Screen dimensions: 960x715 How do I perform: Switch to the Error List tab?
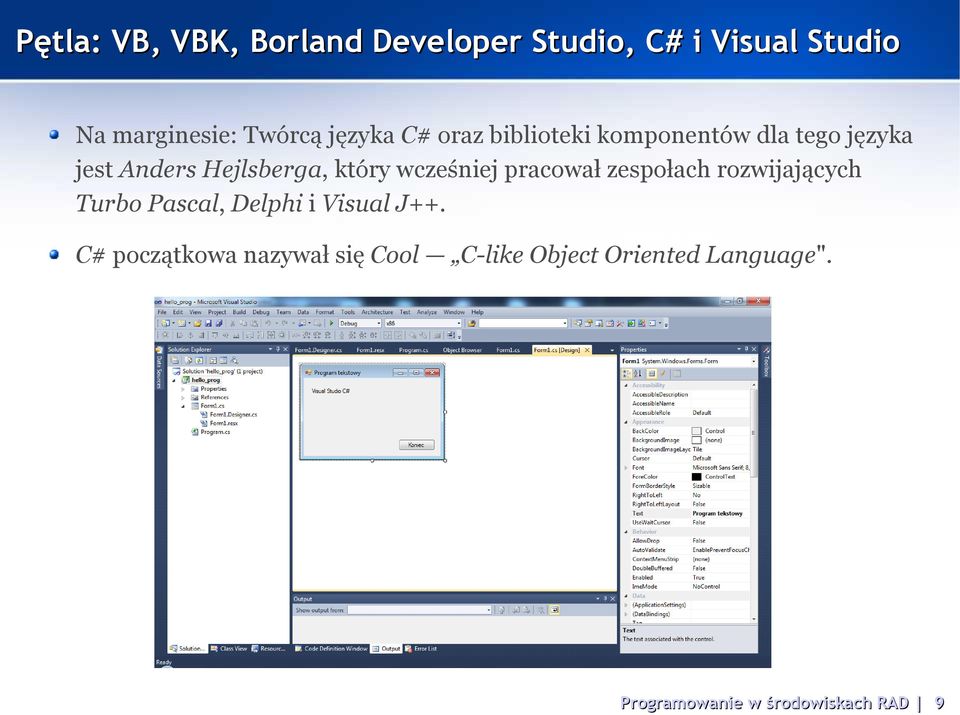click(421, 648)
